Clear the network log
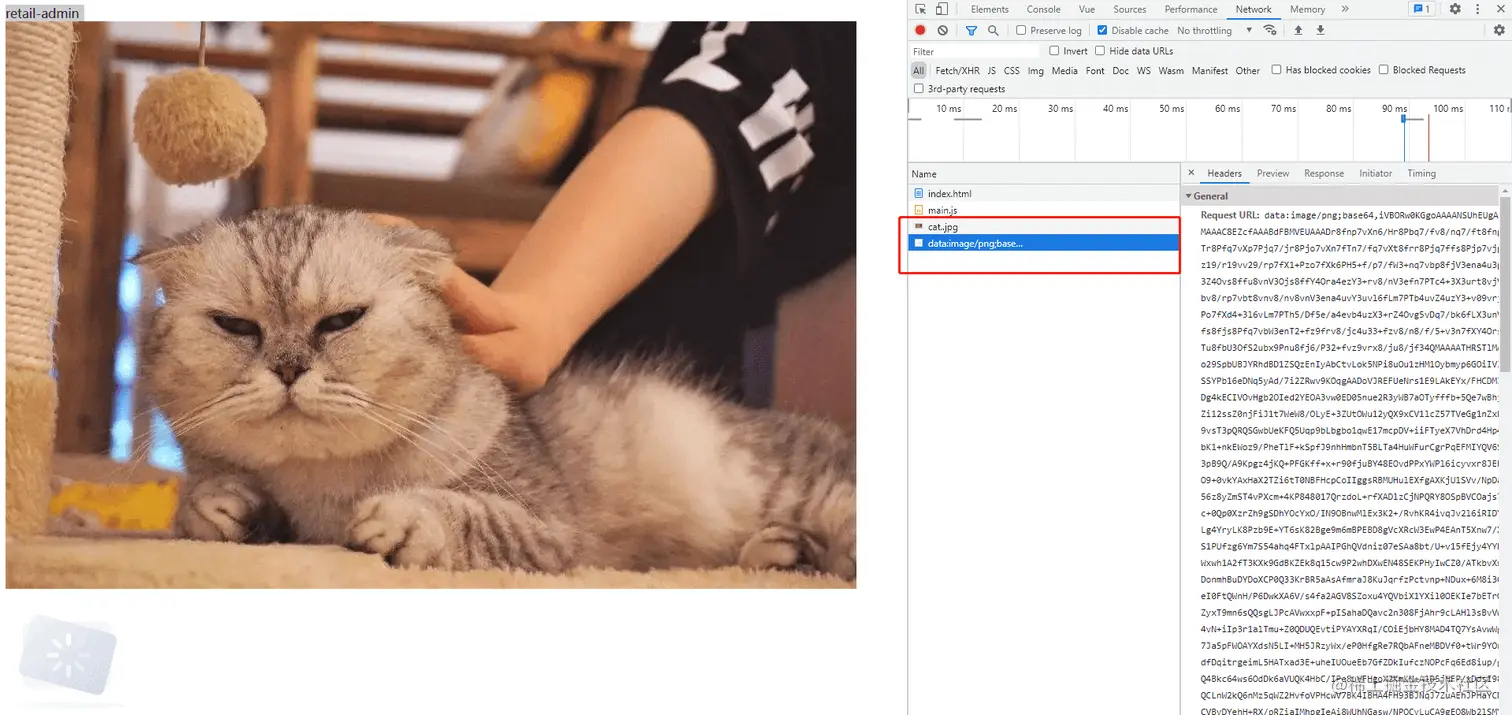Screen dimensions: 1512x715 (x=943, y=30)
